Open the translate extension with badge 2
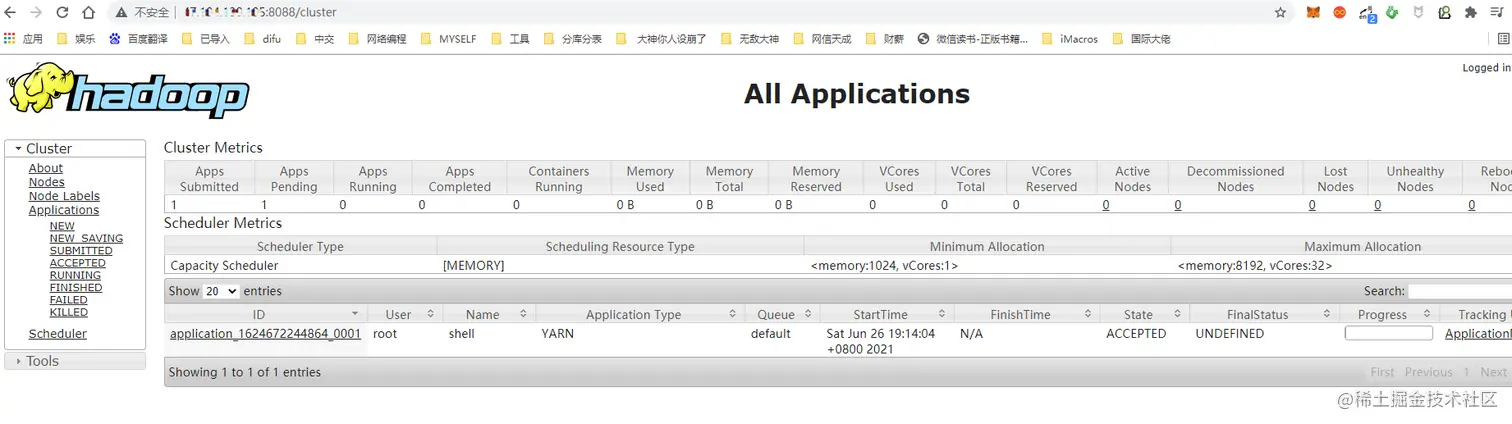This screenshot has width=1512, height=424. click(x=1366, y=14)
